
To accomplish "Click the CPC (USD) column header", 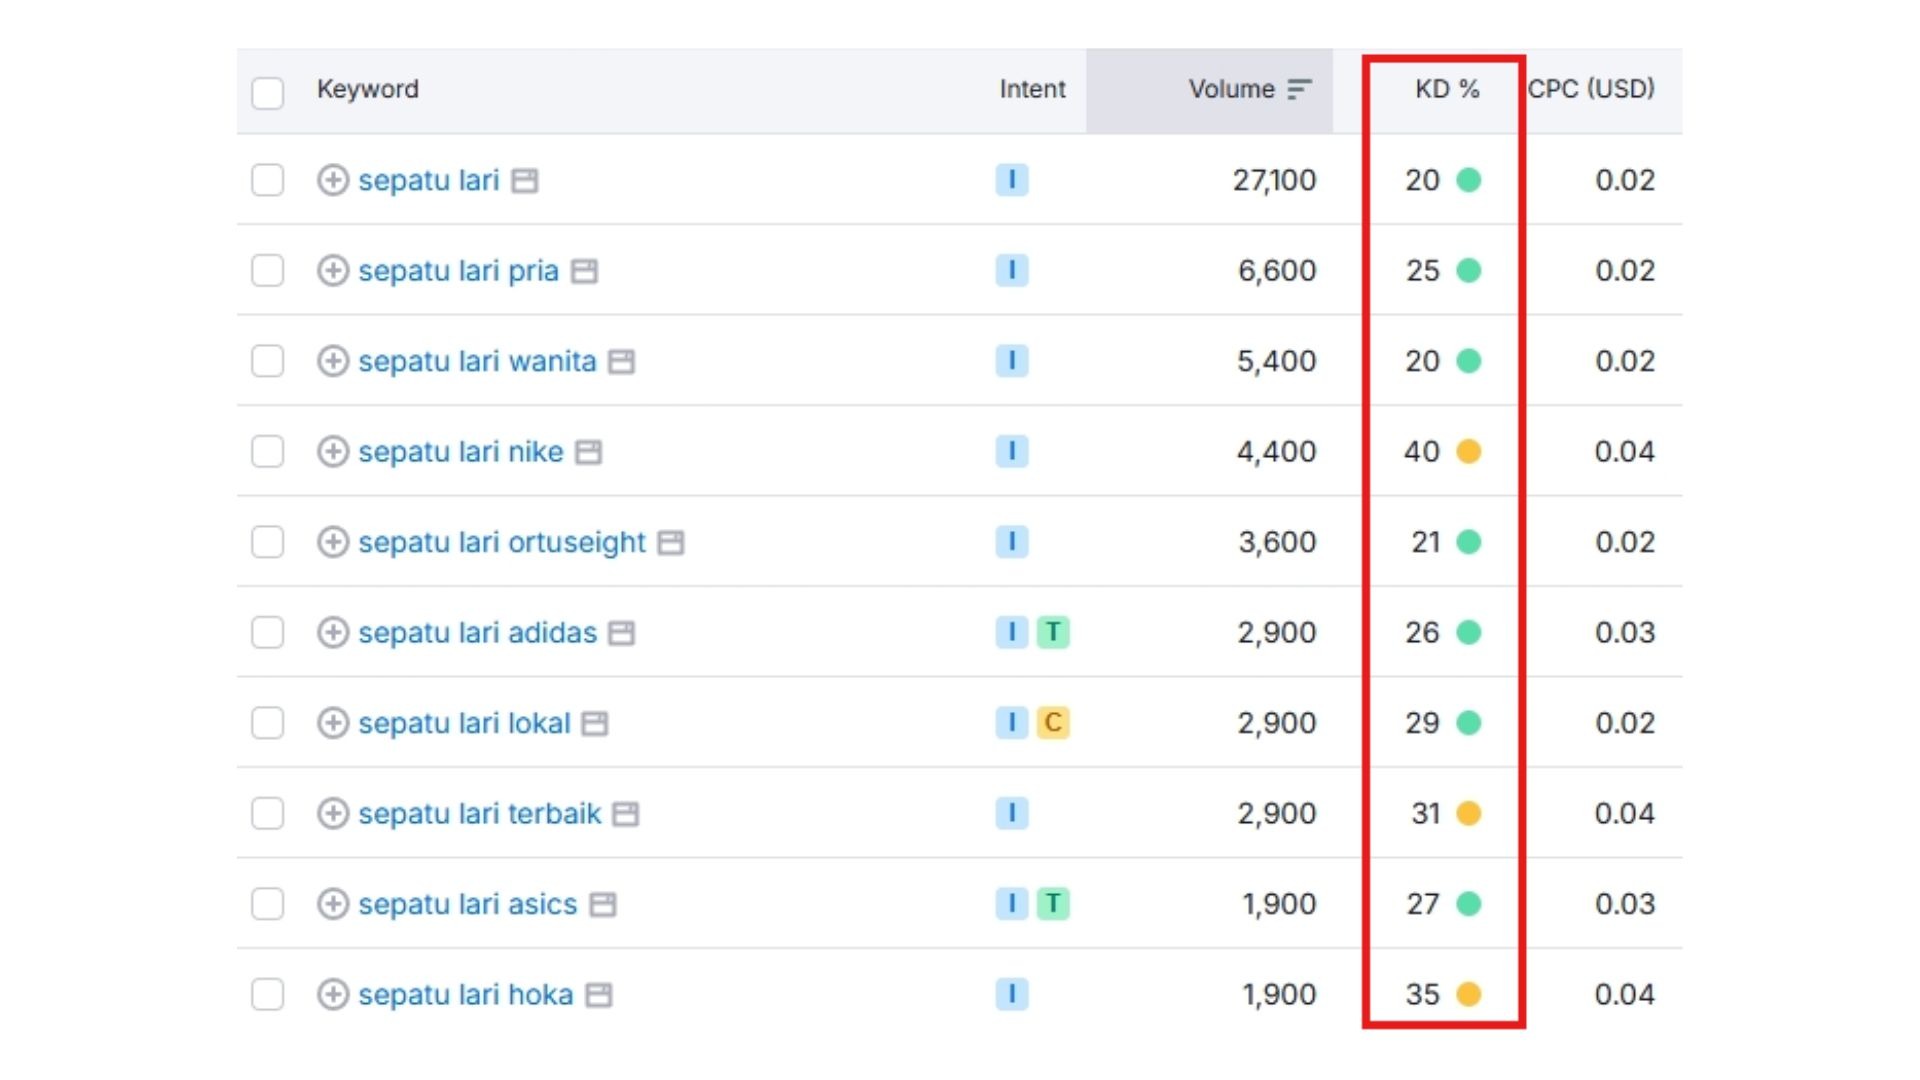I will coord(1590,89).
